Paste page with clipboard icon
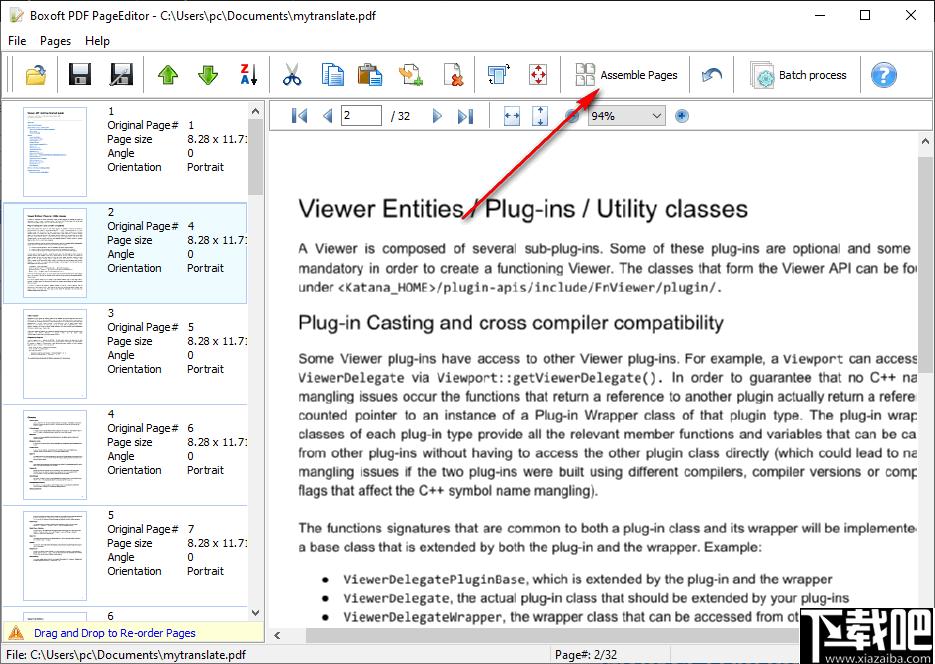 (370, 75)
